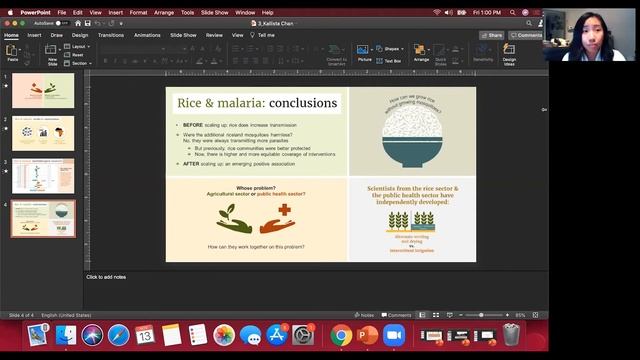The height and width of the screenshot is (360, 640).
Task: Toggle Comments pane in status bar
Action: pyautogui.click(x=396, y=315)
